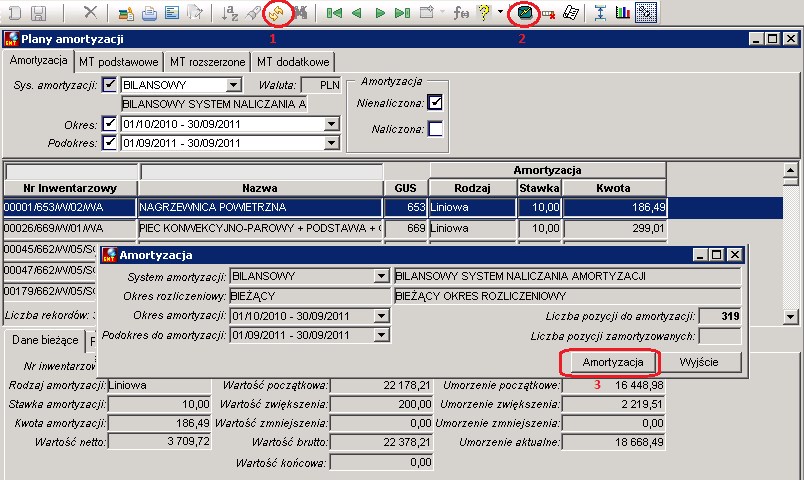Expand Podokres do amortyzacji dropdown
Viewport: 804px width, 480px height.
tap(381, 335)
